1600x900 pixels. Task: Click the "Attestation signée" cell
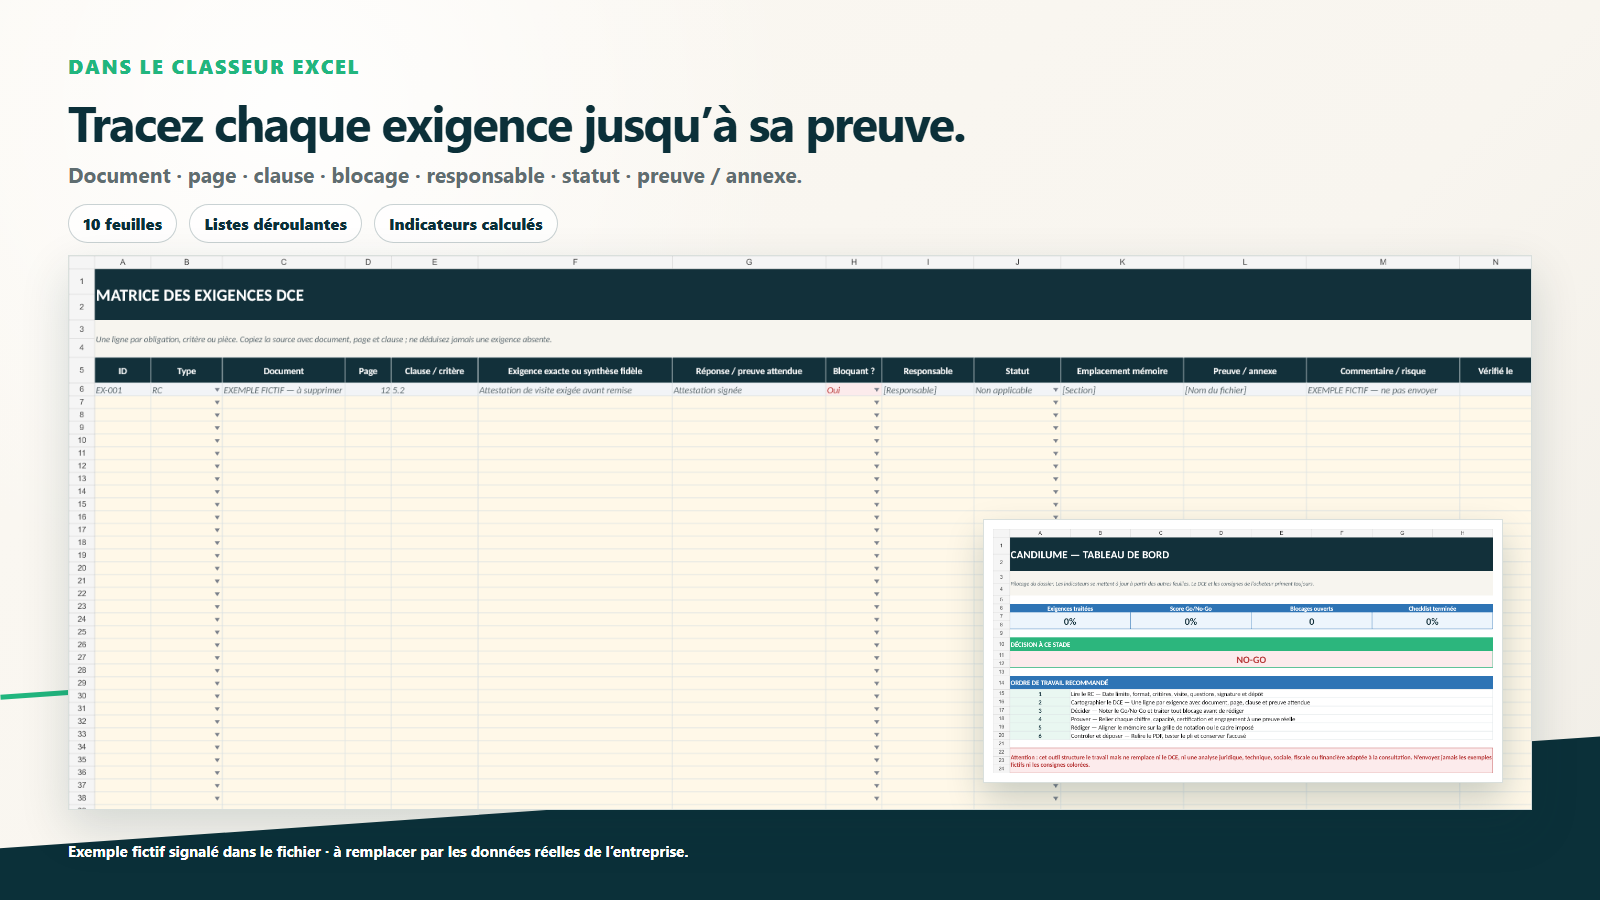pyautogui.click(x=749, y=390)
